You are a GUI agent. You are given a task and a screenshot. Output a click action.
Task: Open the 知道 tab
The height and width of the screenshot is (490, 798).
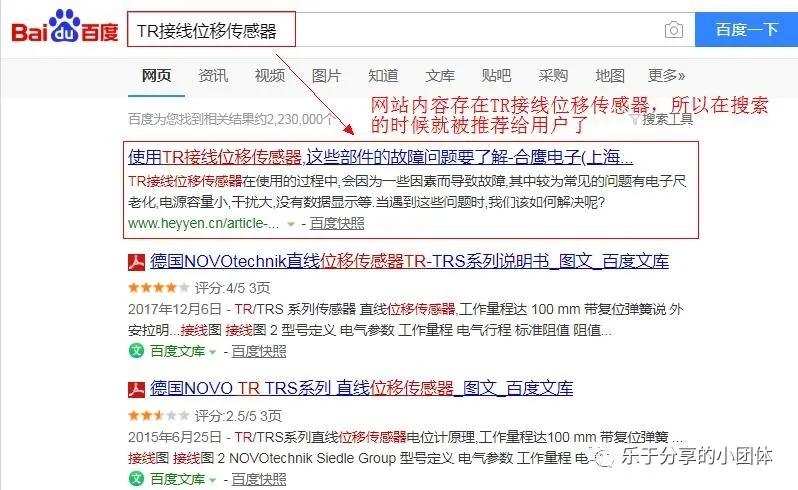pyautogui.click(x=383, y=76)
